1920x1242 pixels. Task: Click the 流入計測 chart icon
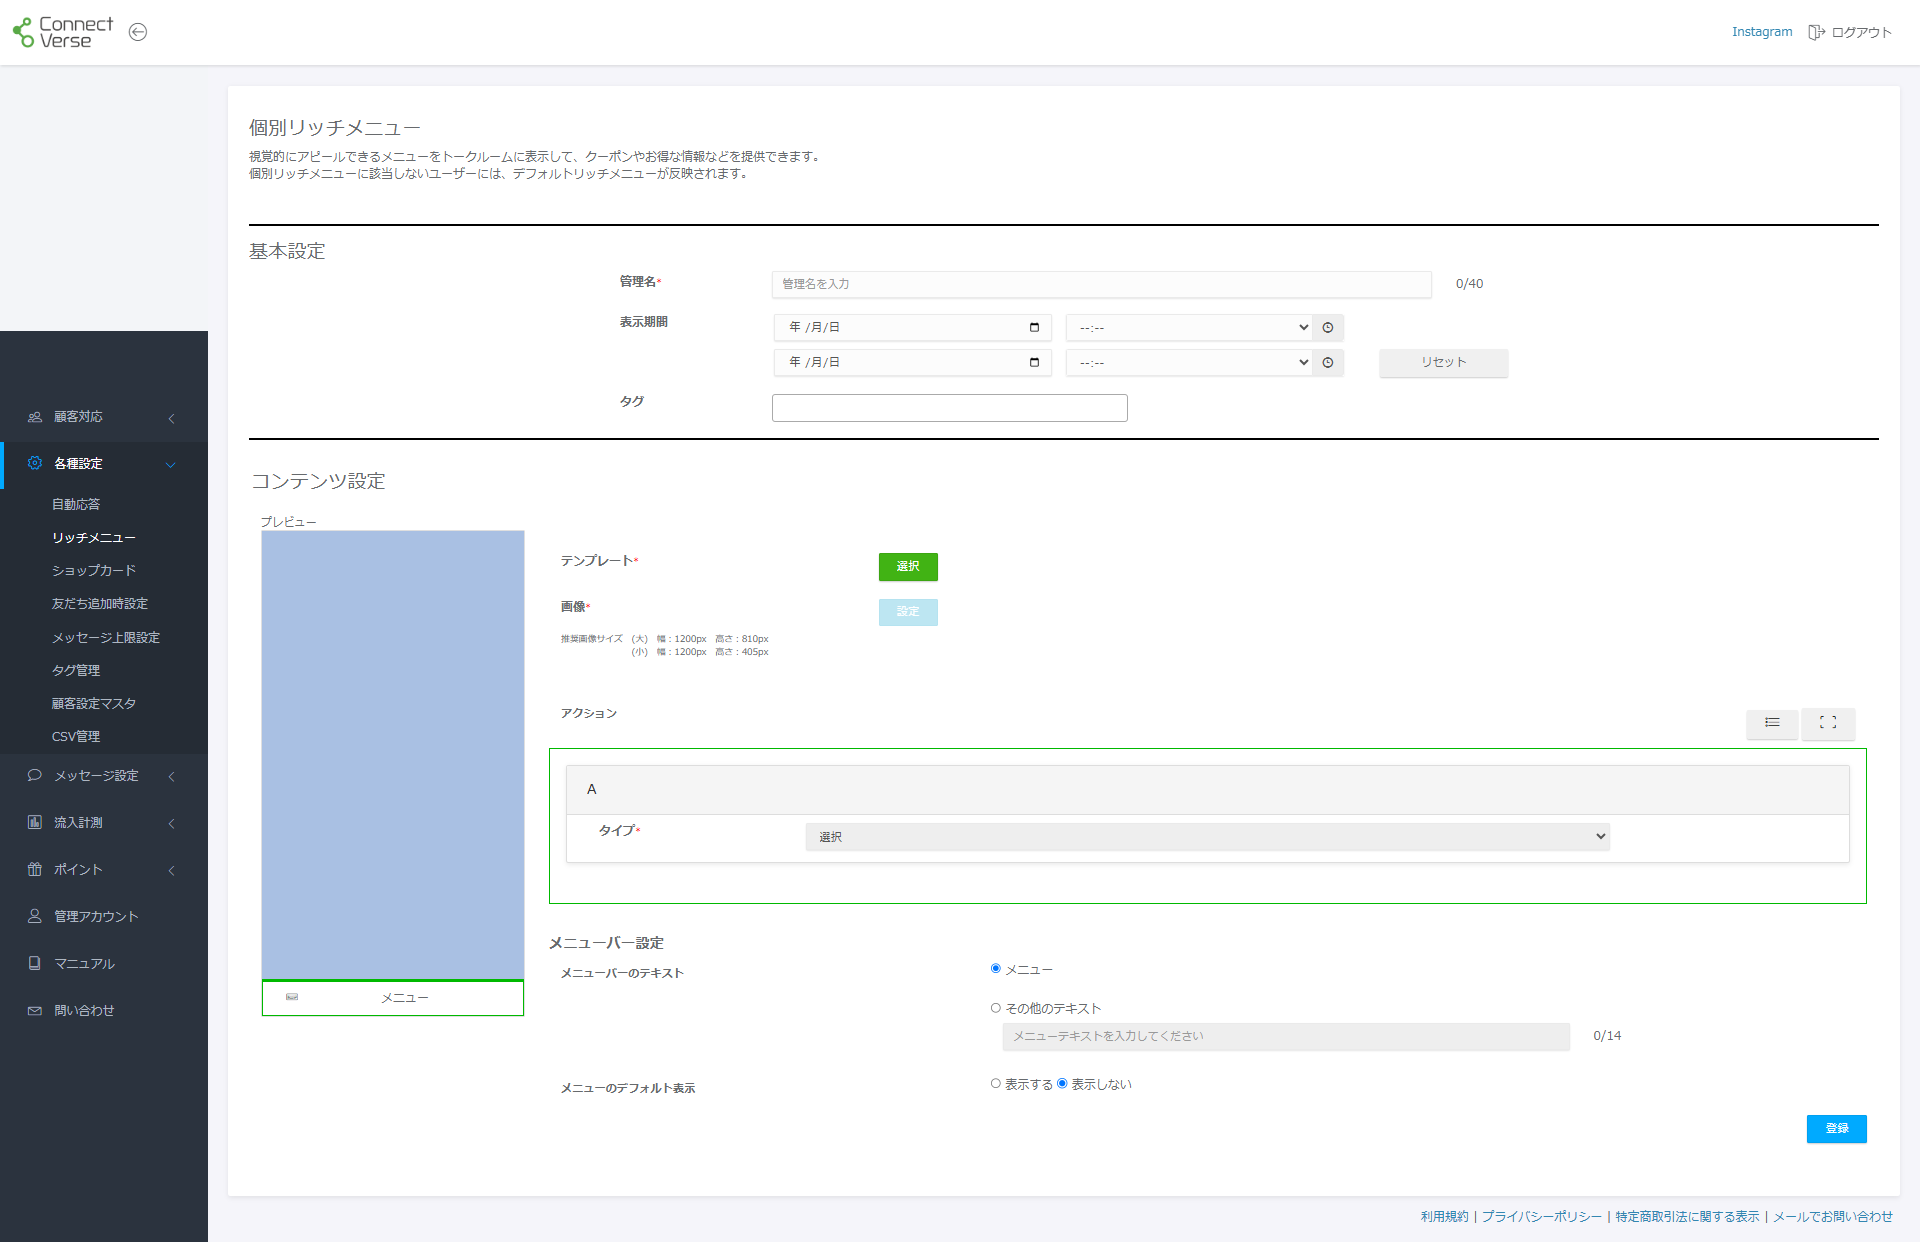coord(35,822)
